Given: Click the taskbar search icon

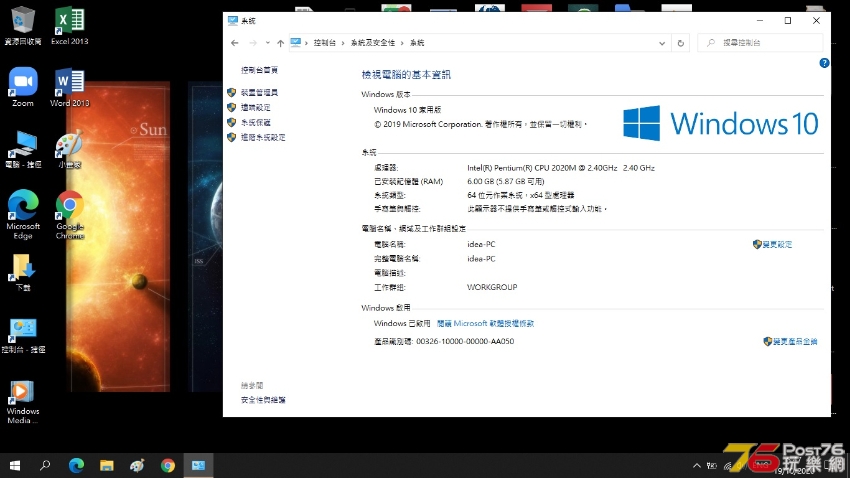Looking at the screenshot, I should point(45,465).
